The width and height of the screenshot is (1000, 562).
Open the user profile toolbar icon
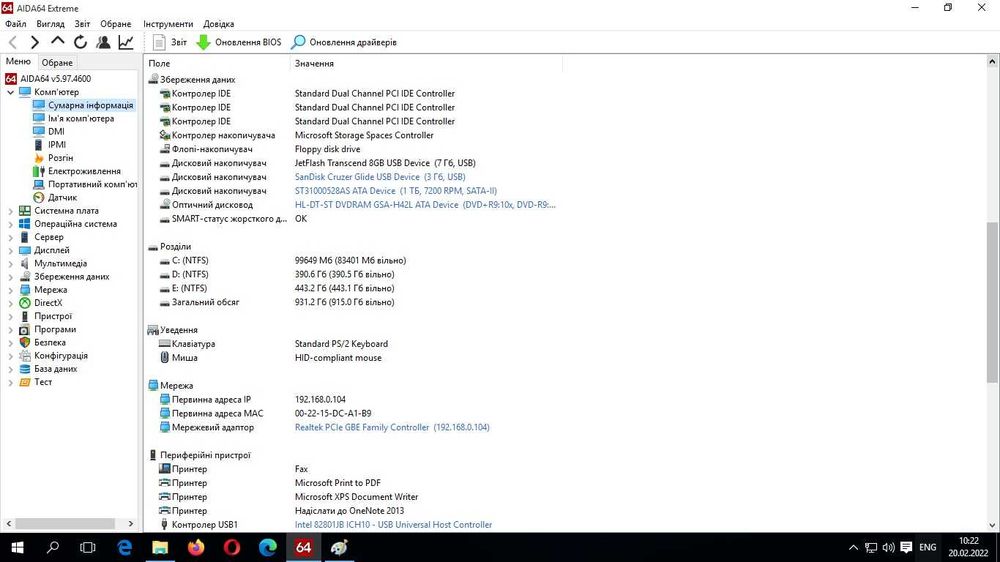point(103,42)
